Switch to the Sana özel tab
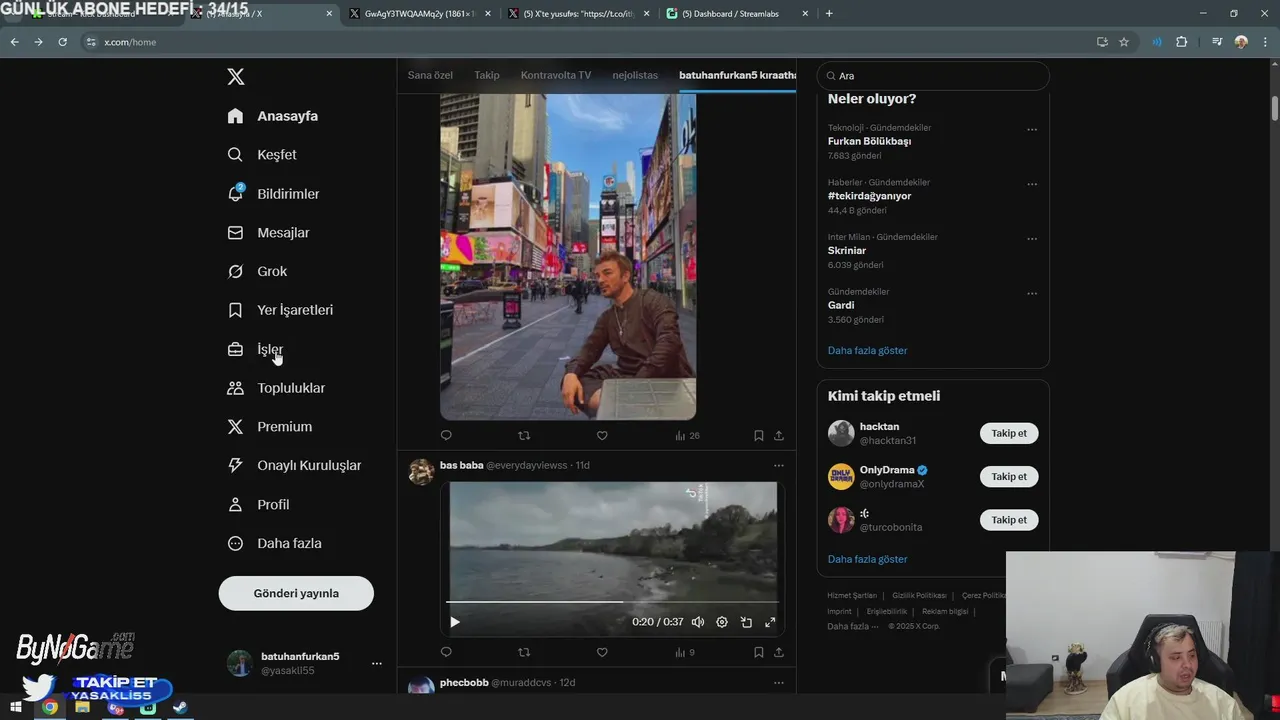The image size is (1280, 720). 430,75
